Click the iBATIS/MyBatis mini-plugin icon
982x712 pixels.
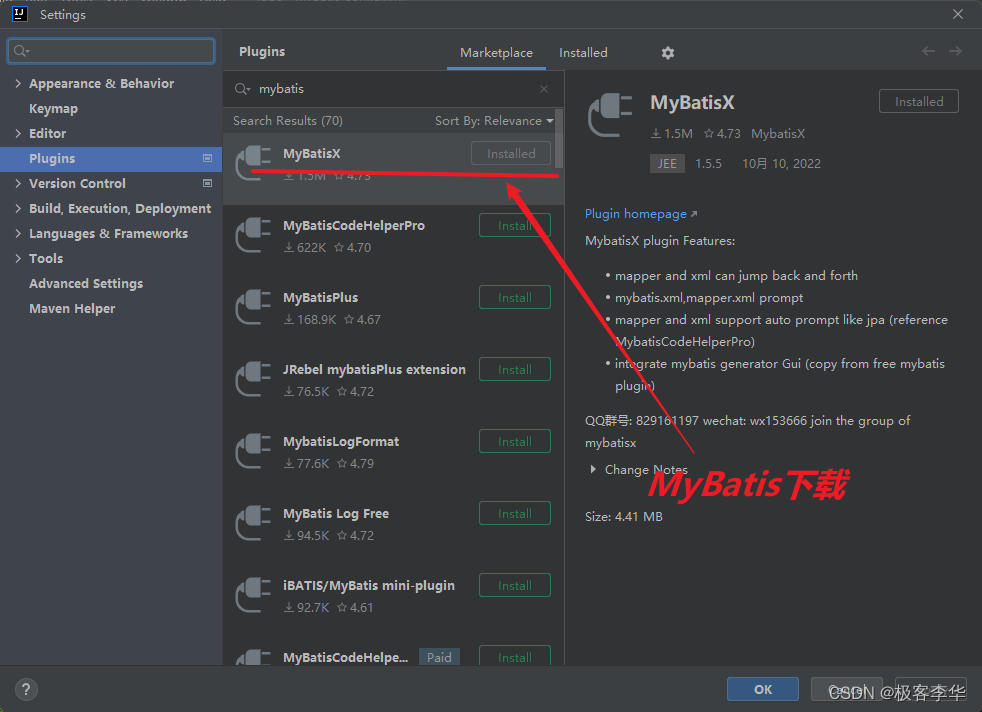tap(253, 596)
